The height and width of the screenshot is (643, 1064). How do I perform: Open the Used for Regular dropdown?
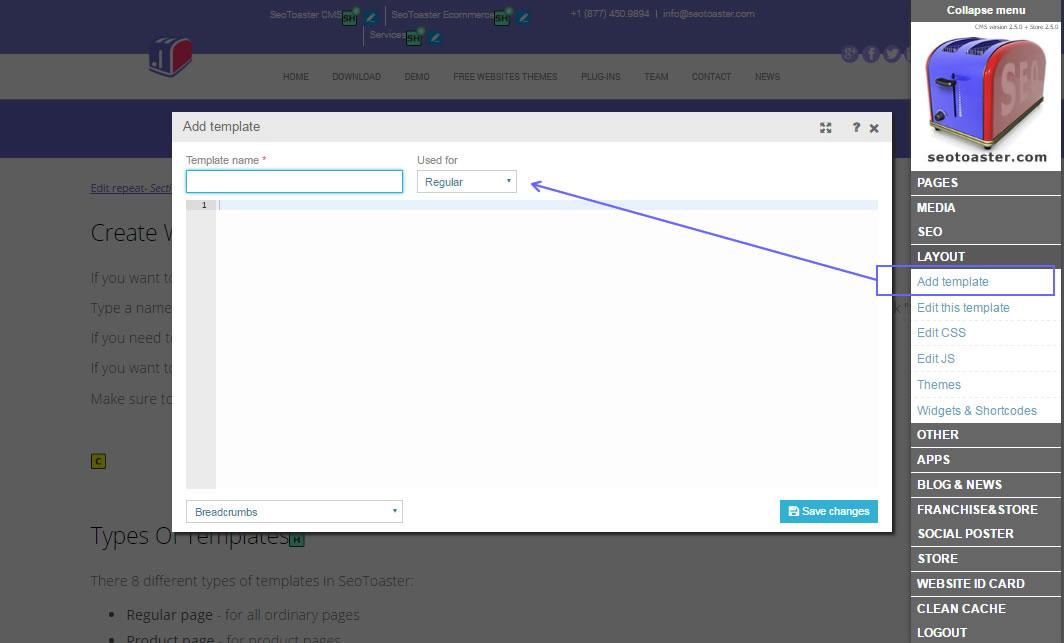[x=466, y=182]
